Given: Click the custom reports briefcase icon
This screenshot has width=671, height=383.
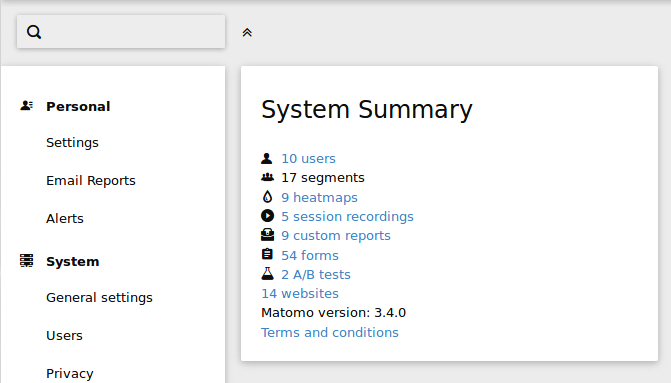Looking at the screenshot, I should 267,235.
